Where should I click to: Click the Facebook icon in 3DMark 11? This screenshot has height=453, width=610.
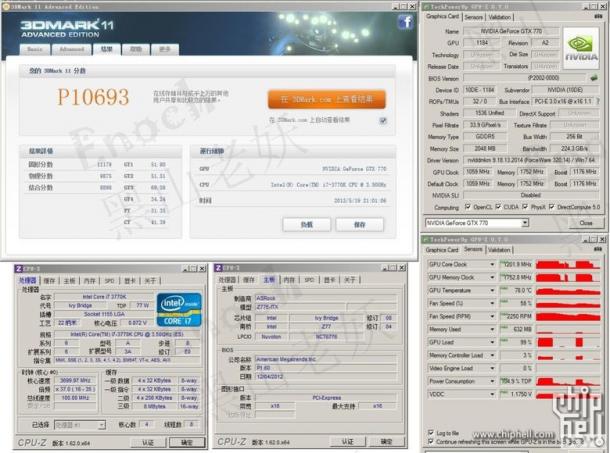point(405,22)
